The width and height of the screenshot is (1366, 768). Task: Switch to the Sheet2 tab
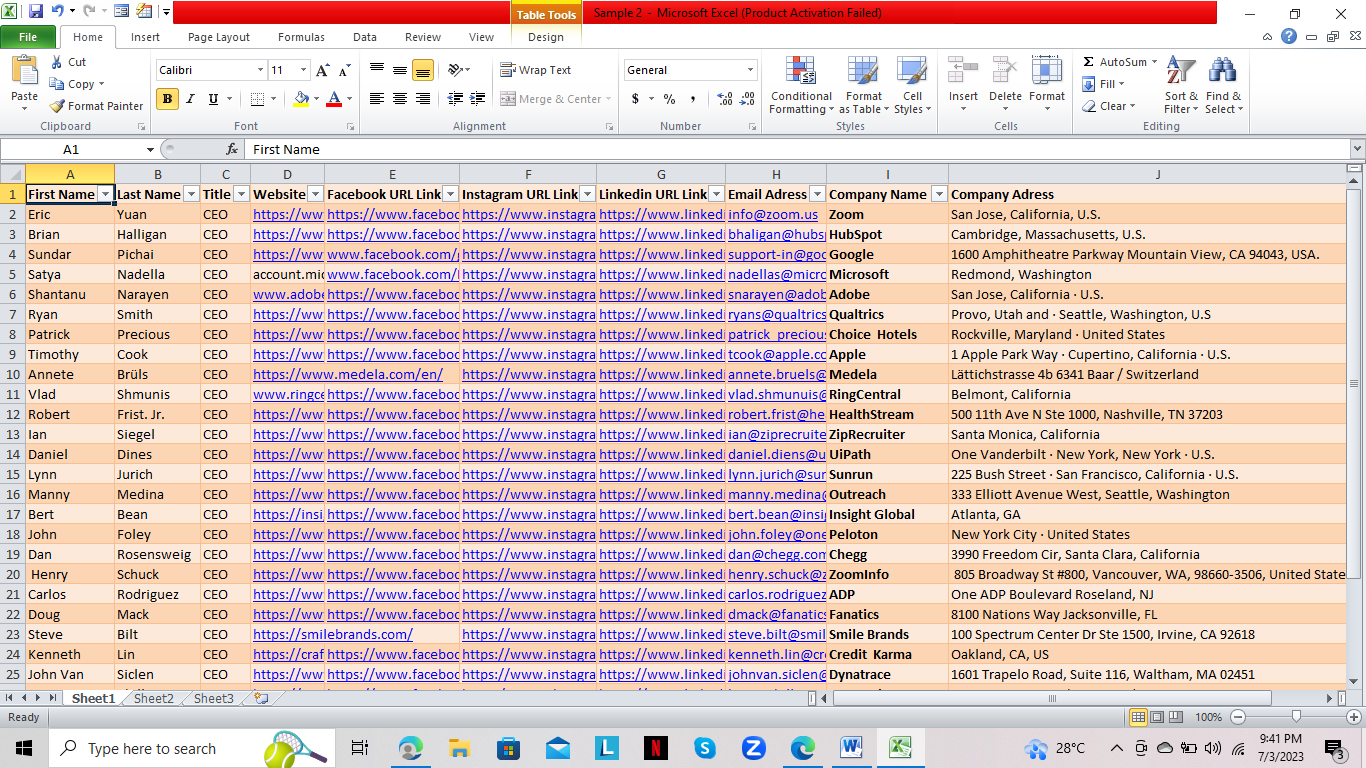[x=154, y=698]
